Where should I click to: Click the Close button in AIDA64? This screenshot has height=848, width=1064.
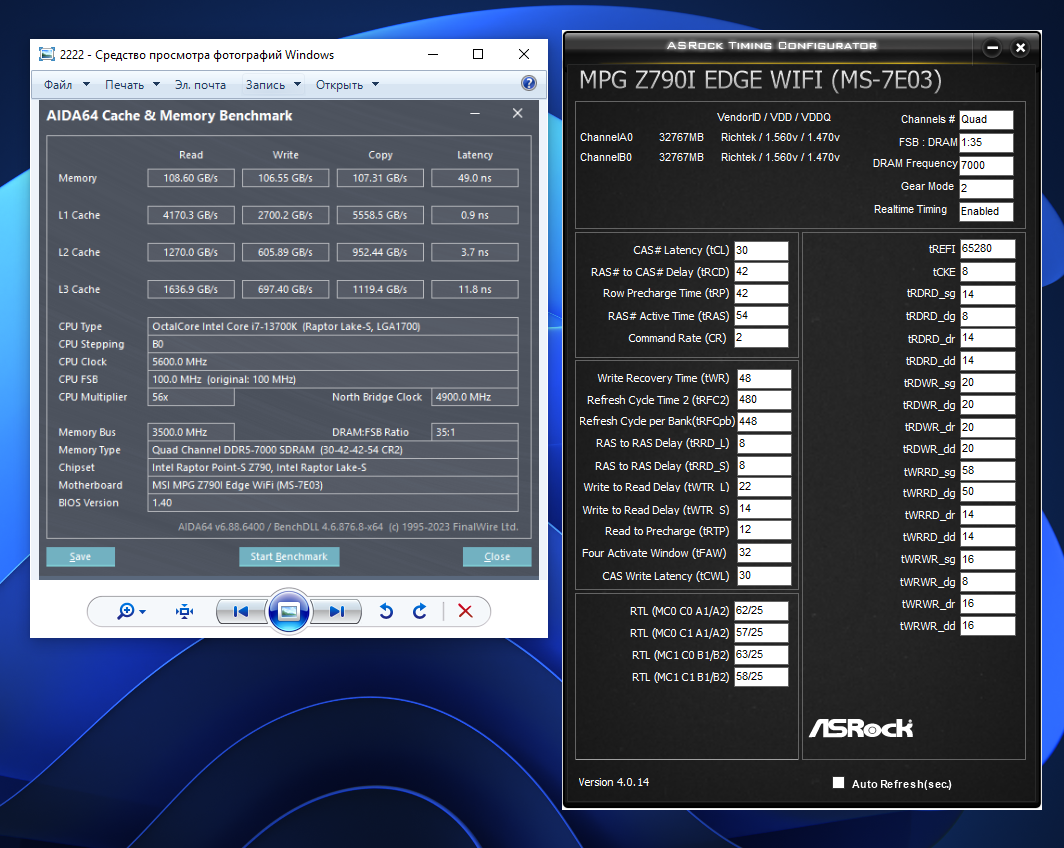pyautogui.click(x=497, y=556)
